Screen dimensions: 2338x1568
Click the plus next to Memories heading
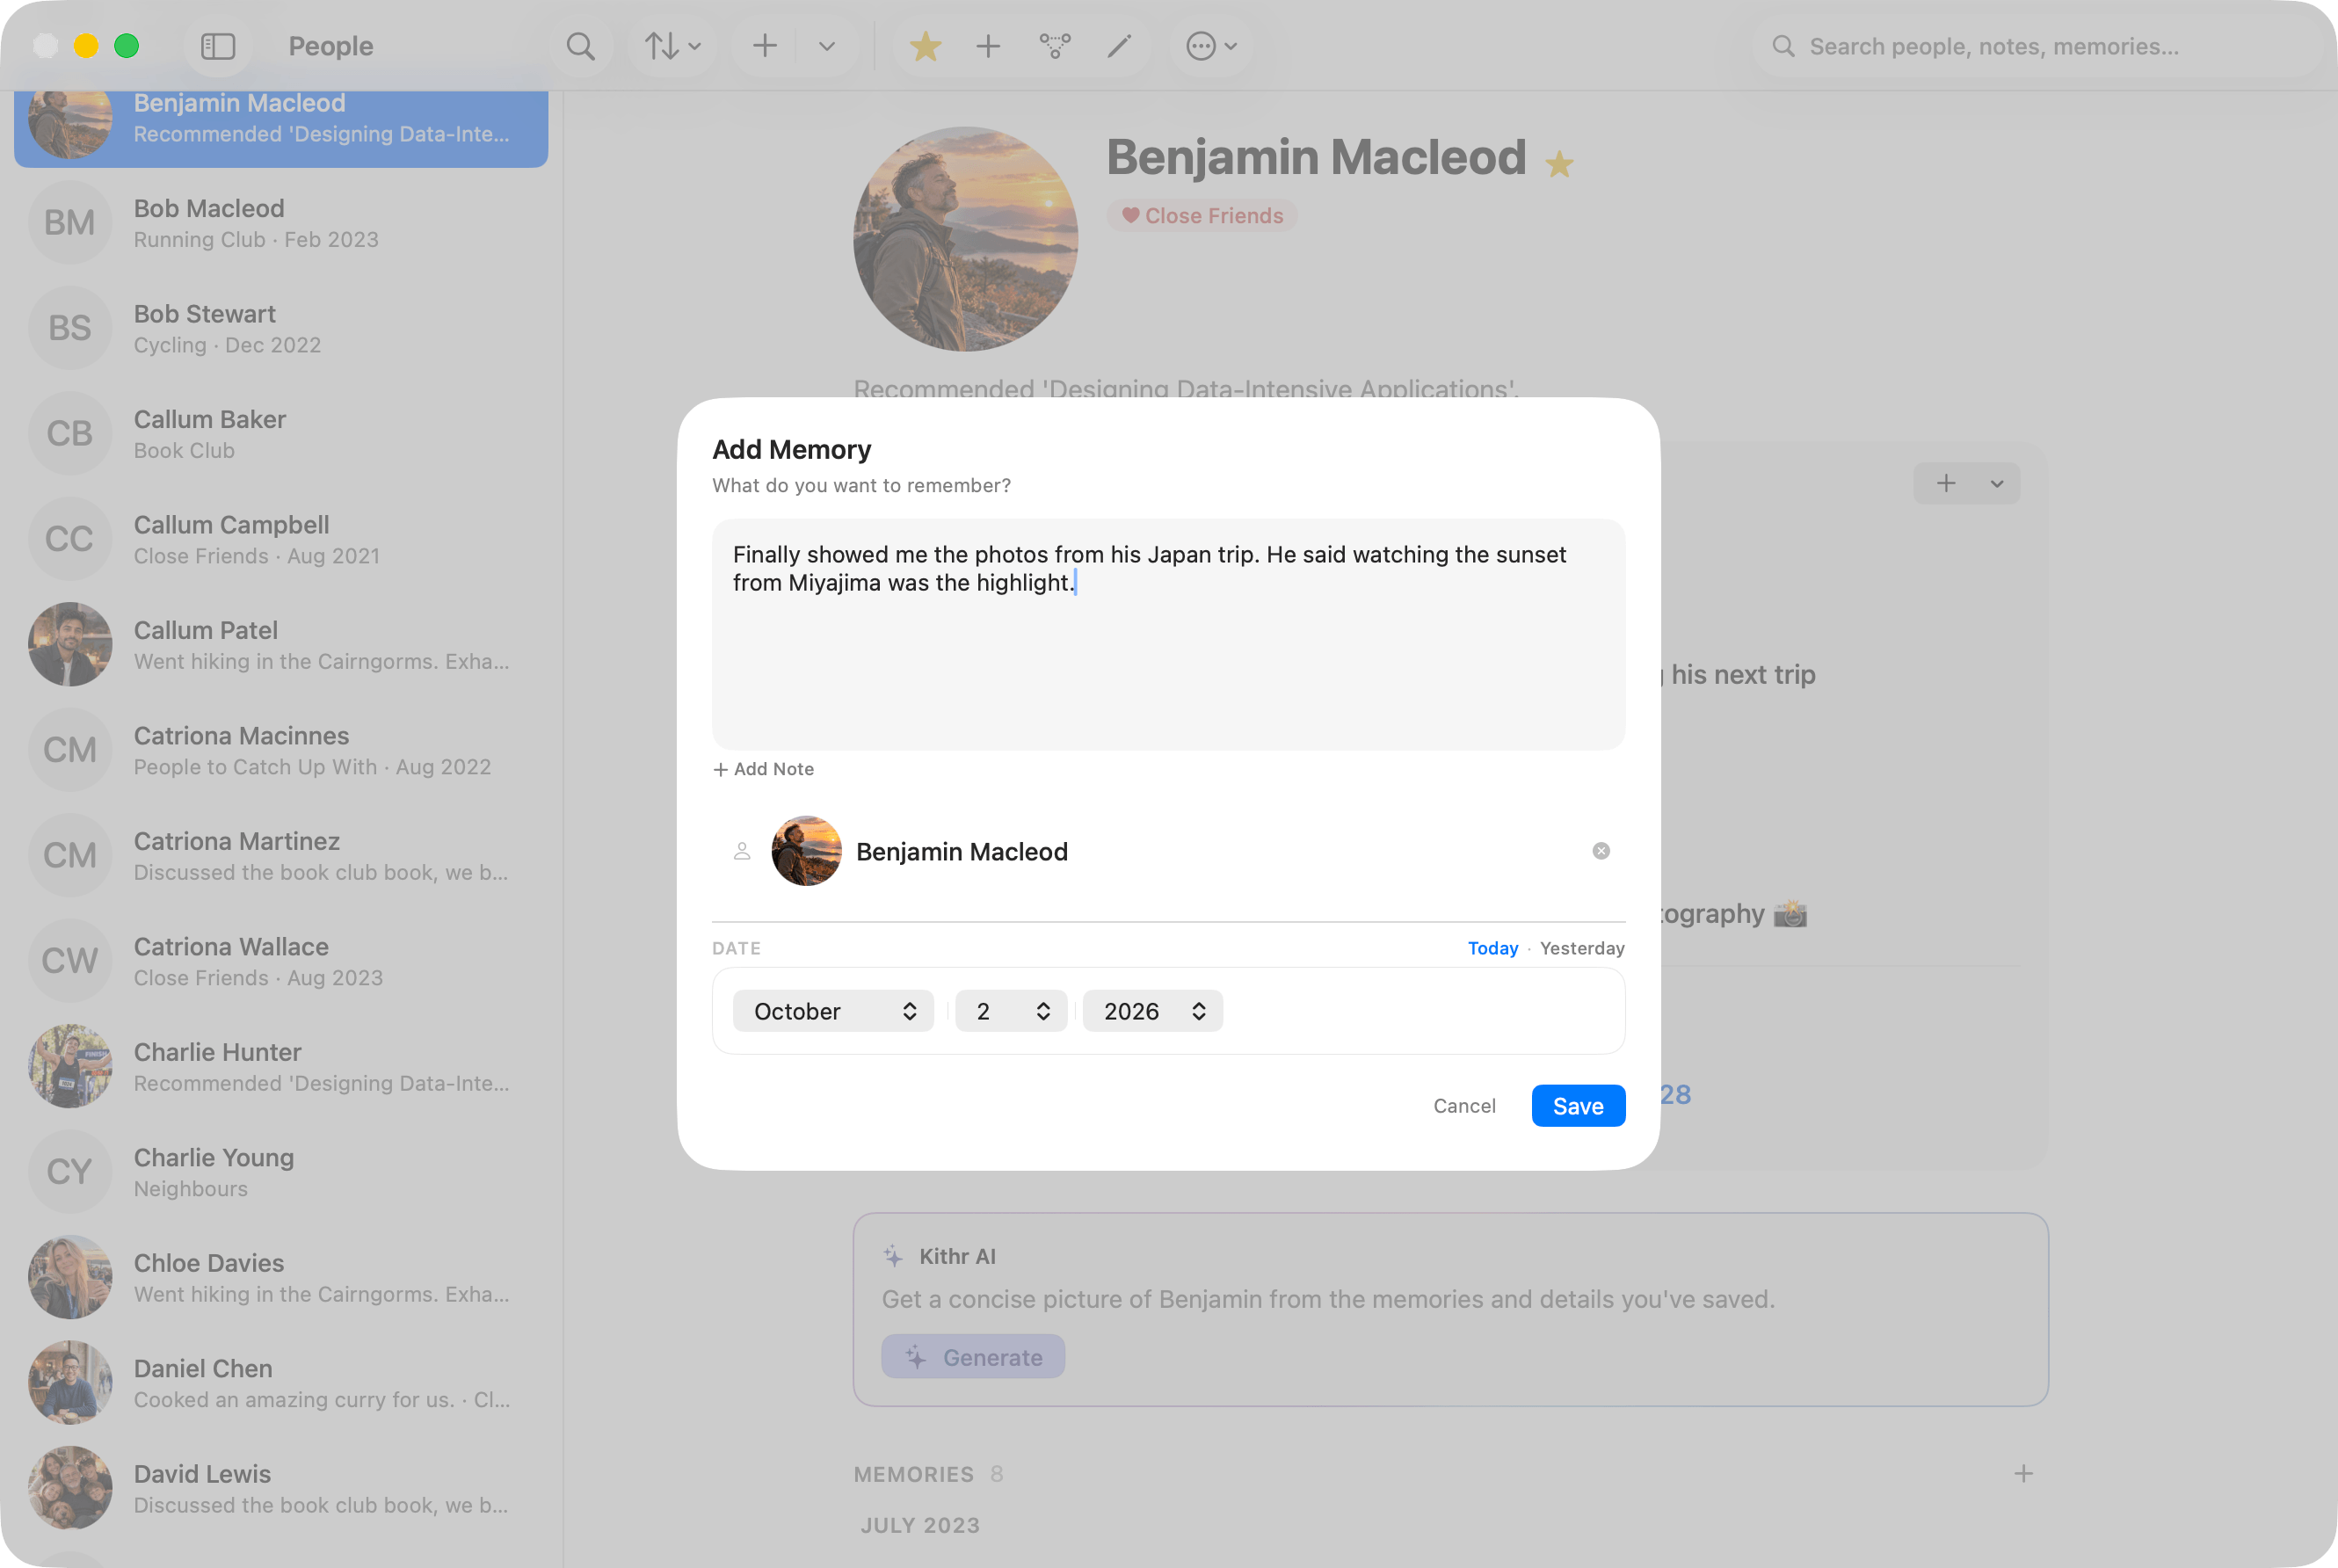point(2023,1473)
